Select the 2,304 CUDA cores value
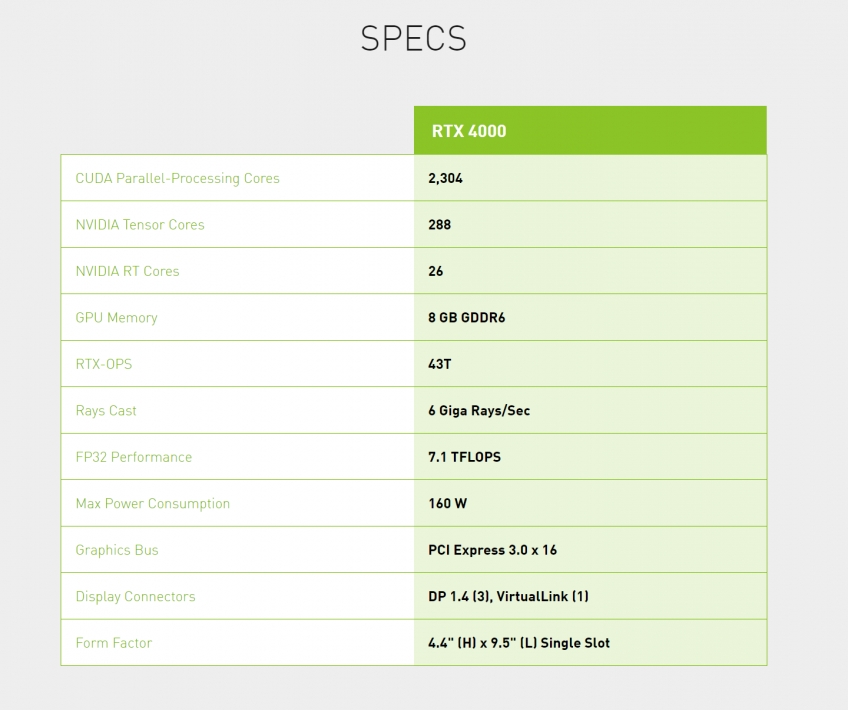The image size is (848, 710). point(445,178)
